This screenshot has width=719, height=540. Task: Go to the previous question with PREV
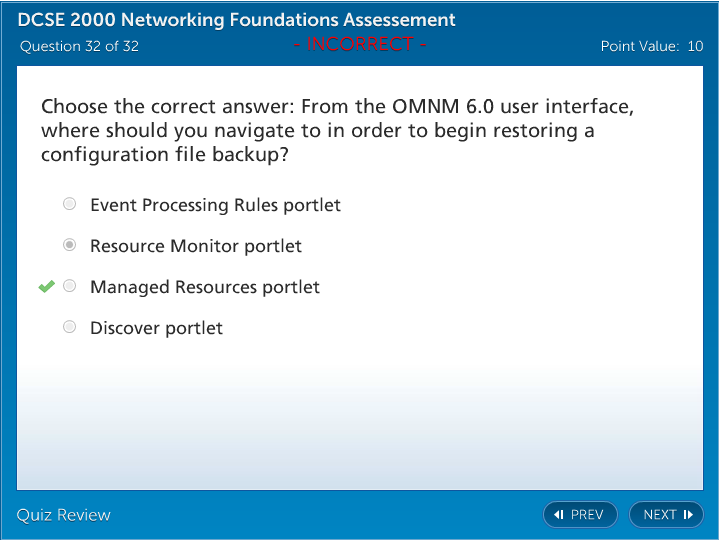click(580, 515)
